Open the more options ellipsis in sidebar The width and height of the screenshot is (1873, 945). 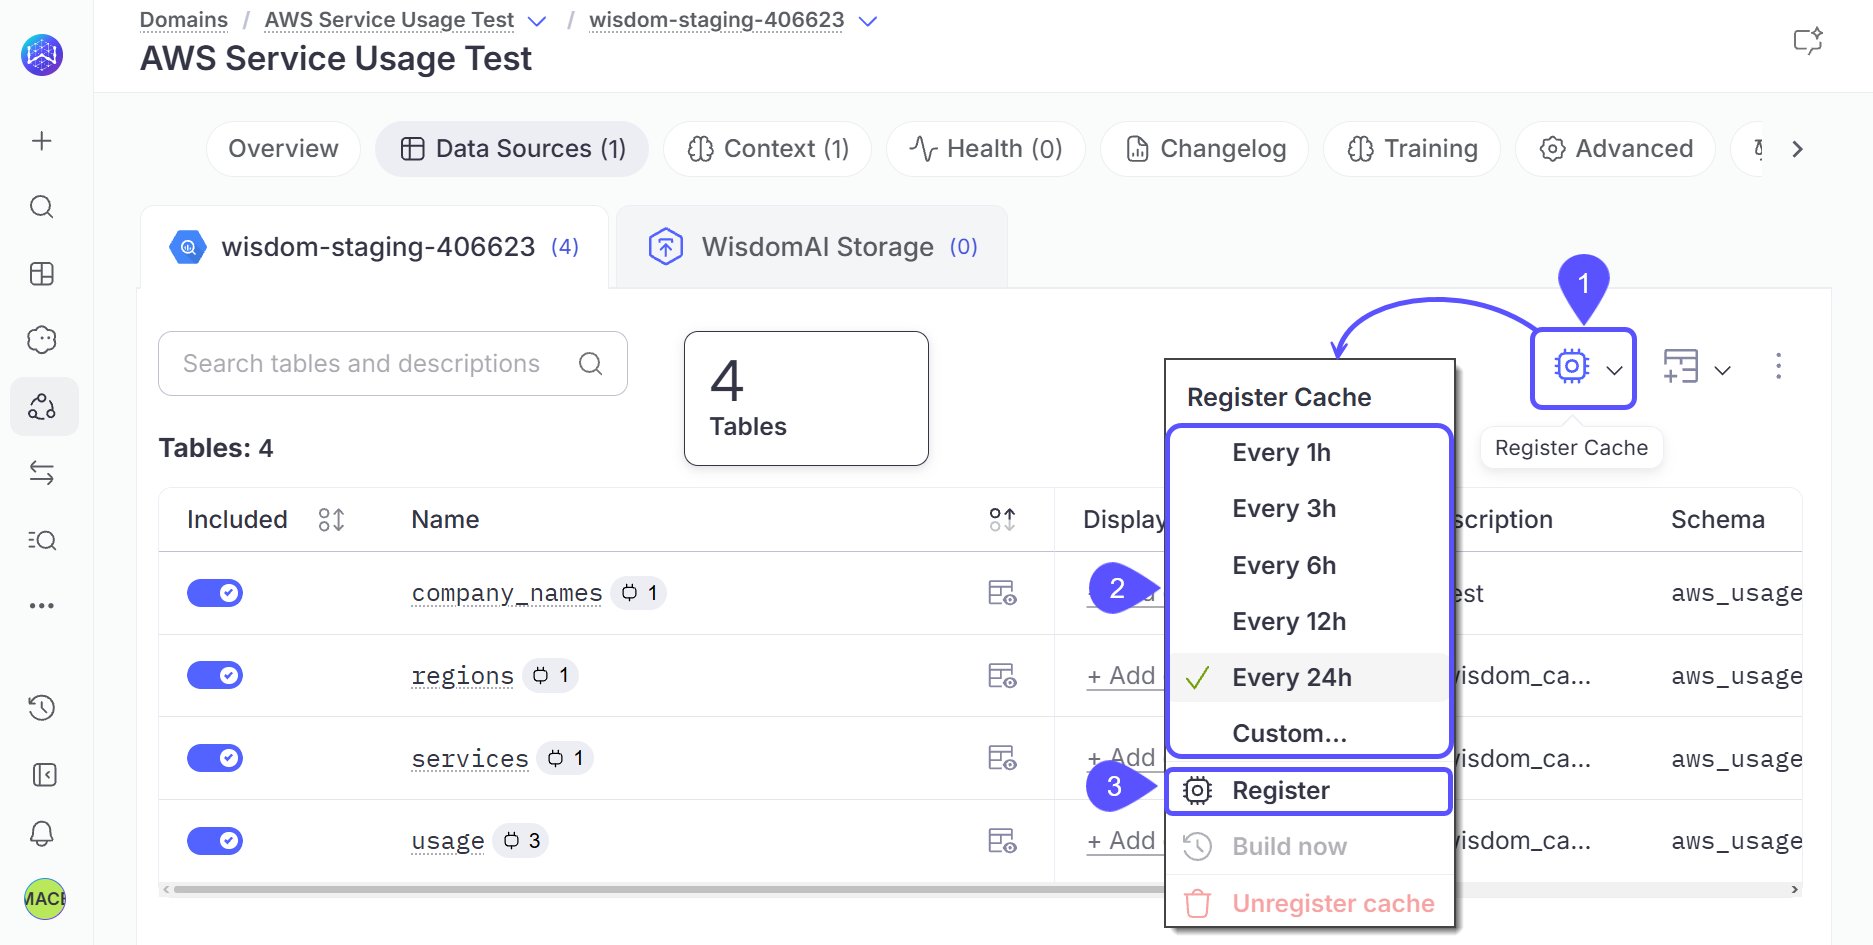click(x=42, y=606)
